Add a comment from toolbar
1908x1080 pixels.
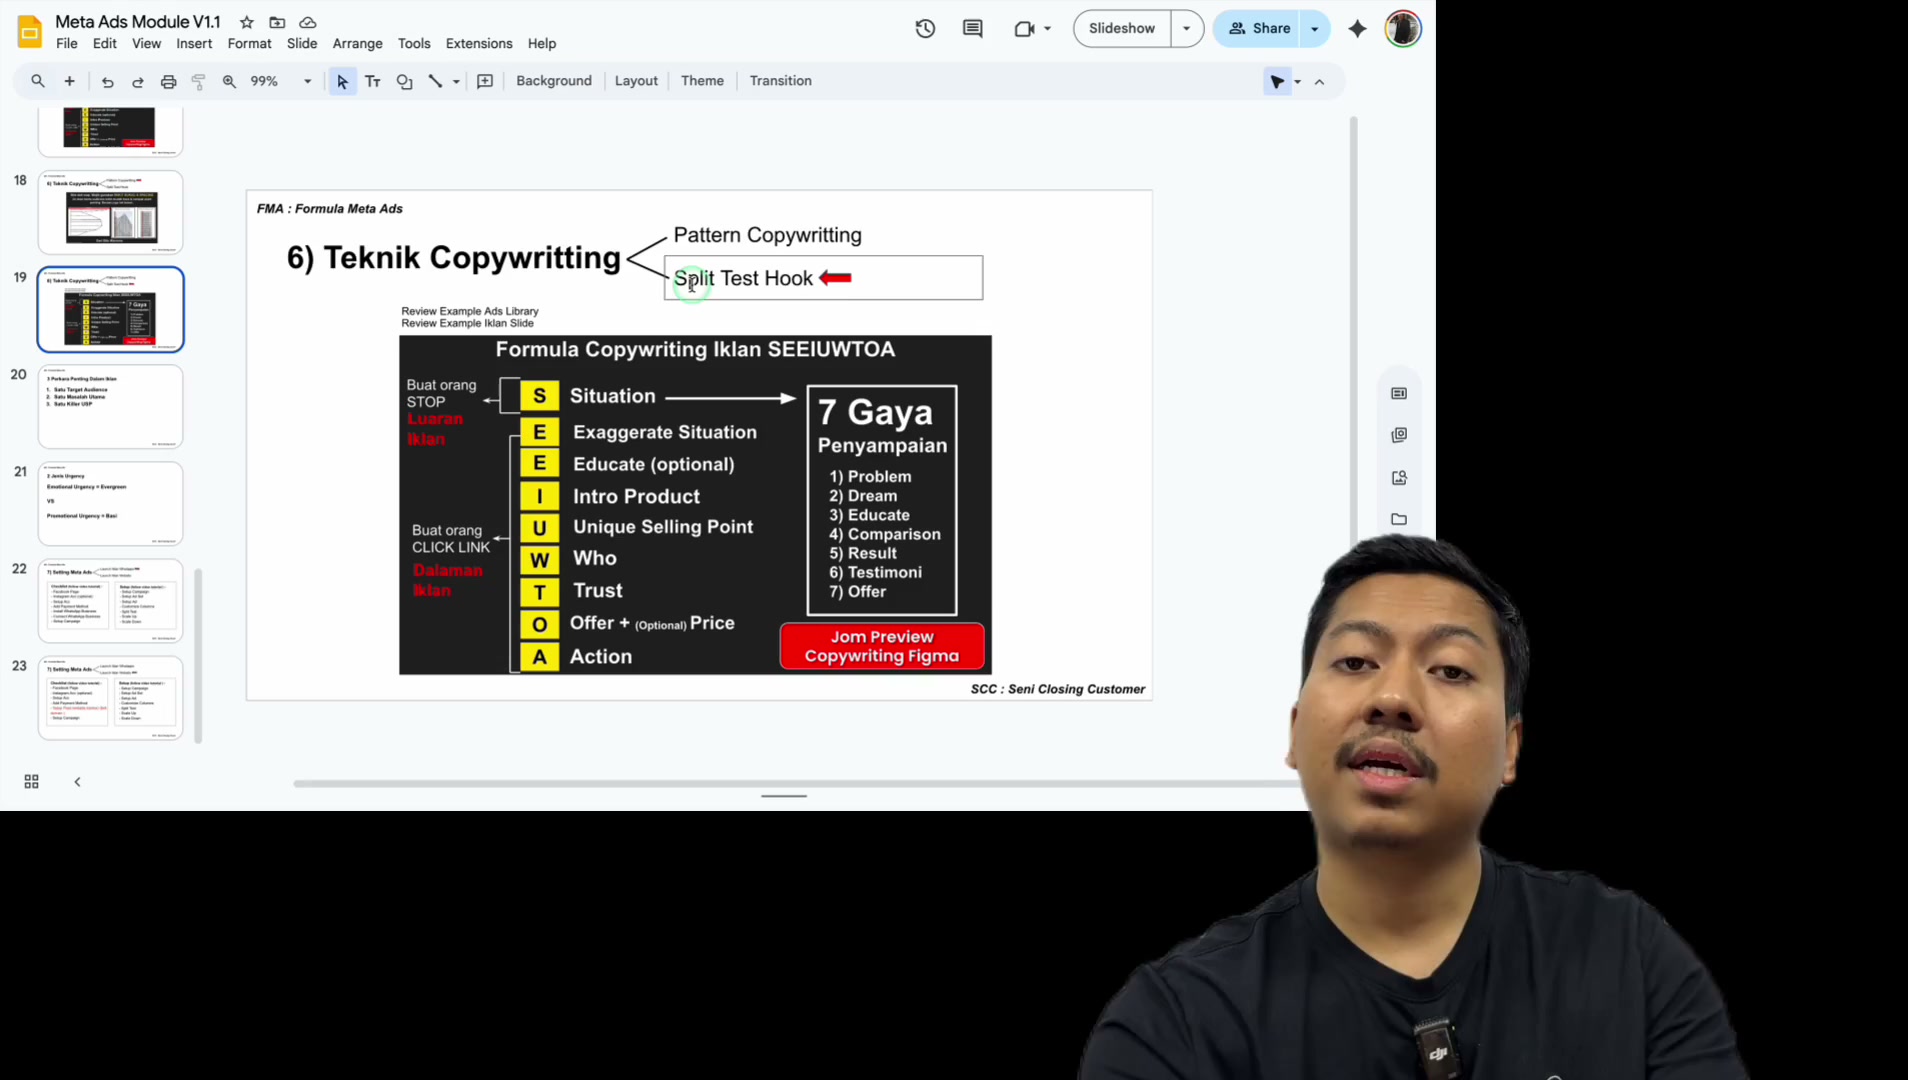[x=485, y=81]
